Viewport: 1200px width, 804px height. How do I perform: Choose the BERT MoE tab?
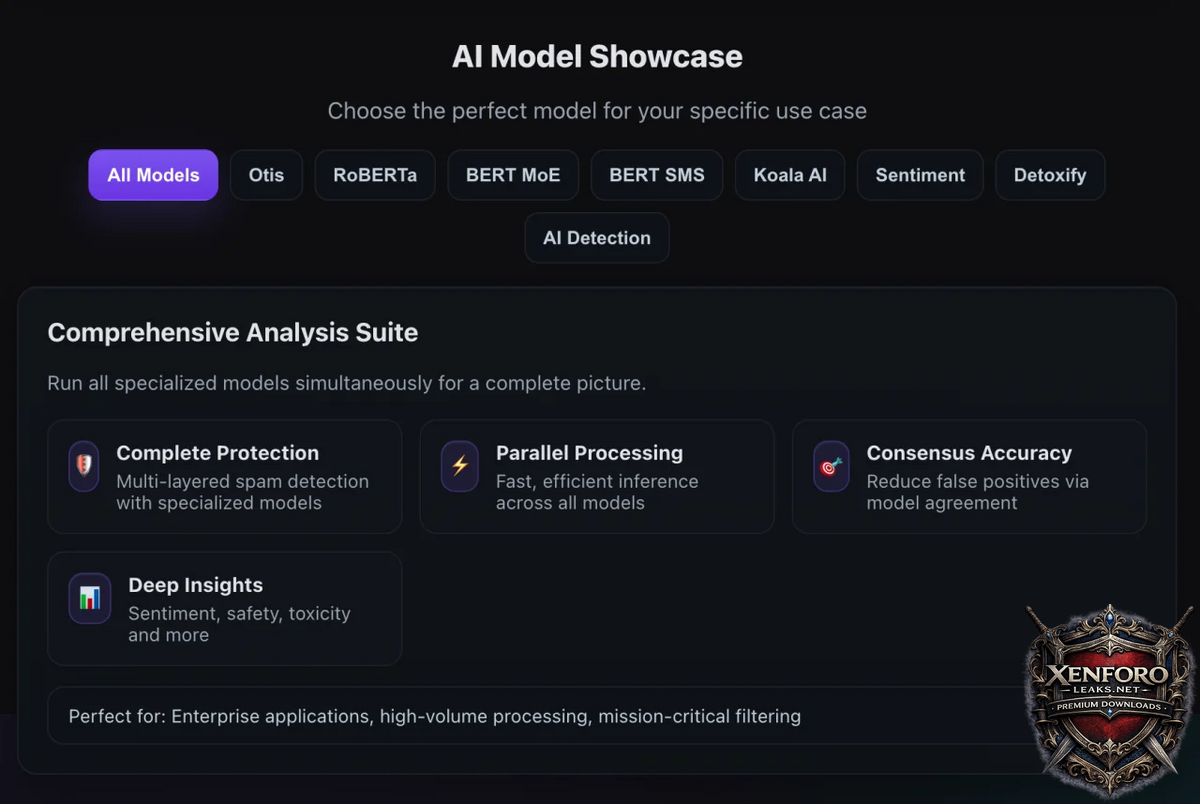coord(513,175)
